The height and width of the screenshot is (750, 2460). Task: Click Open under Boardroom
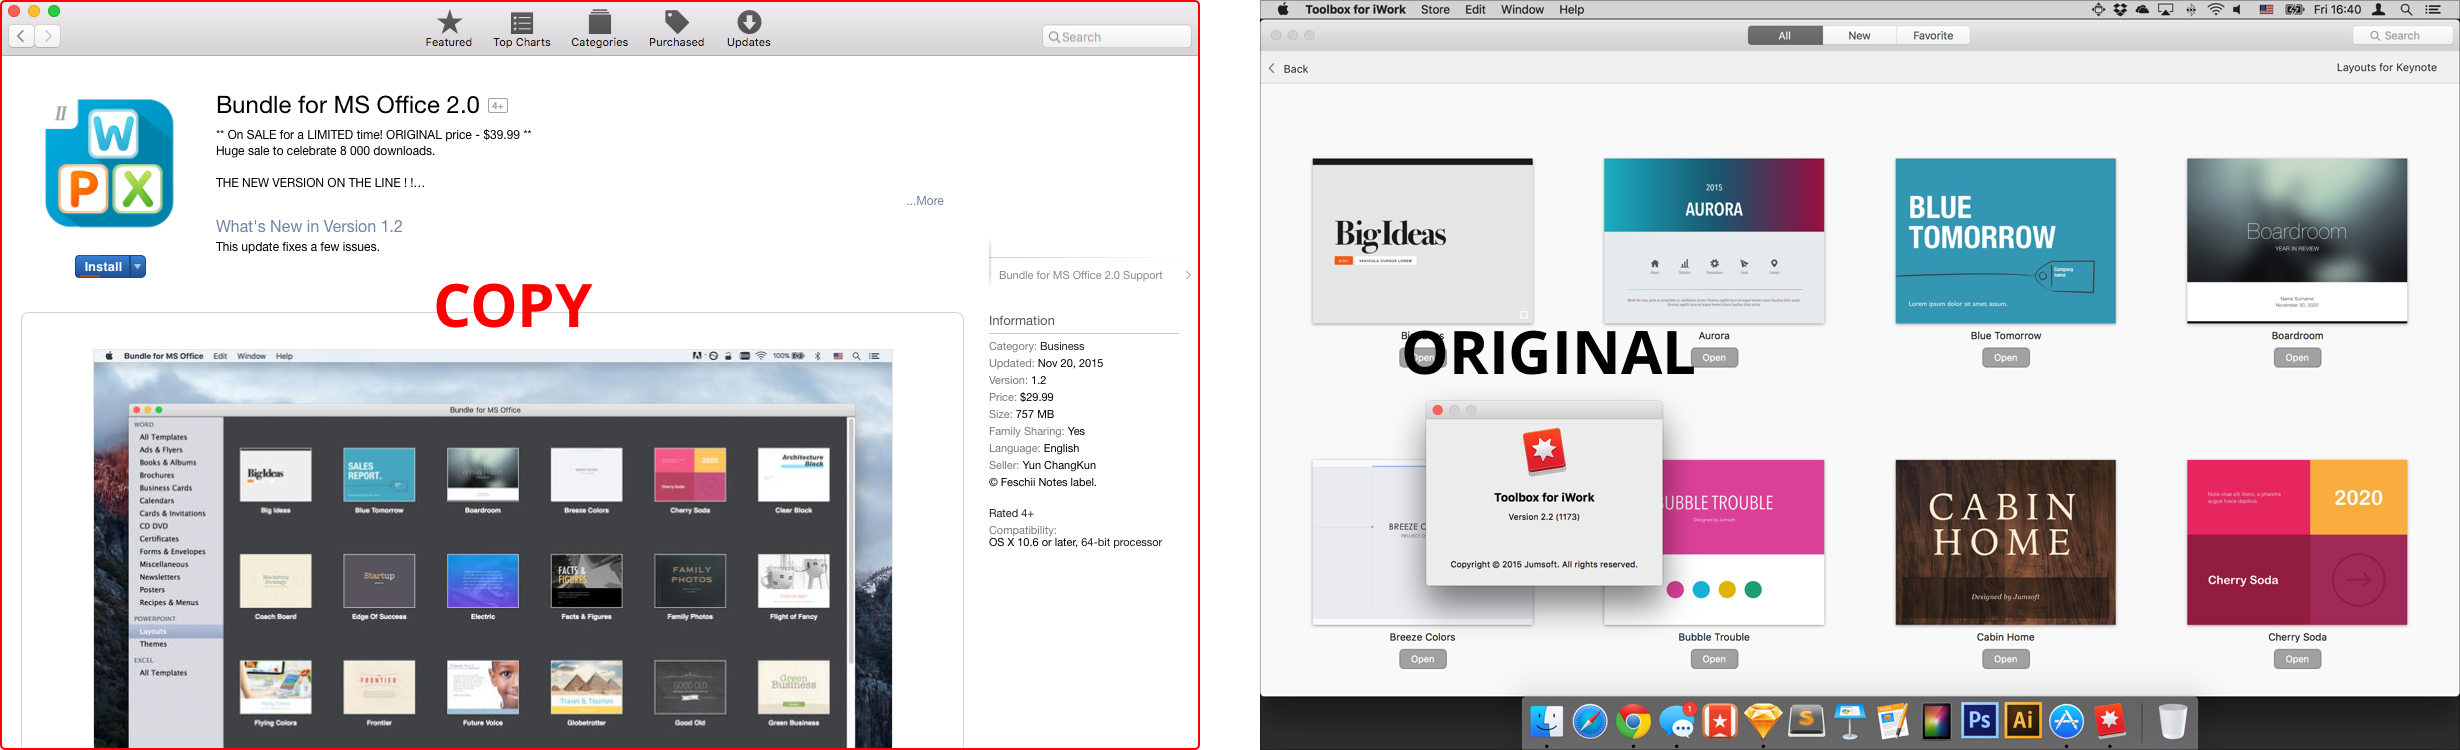2297,358
